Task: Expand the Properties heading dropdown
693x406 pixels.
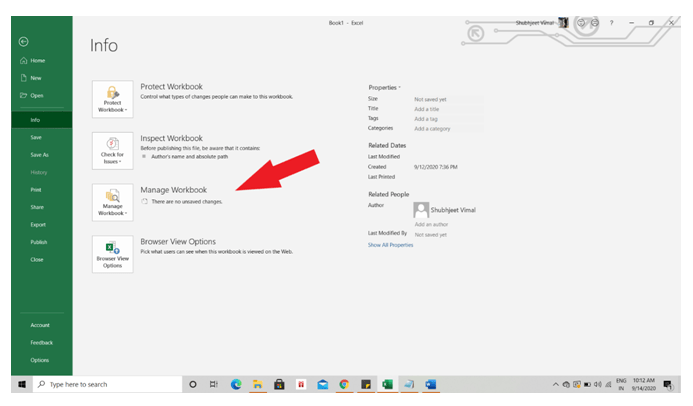Action: 385,88
